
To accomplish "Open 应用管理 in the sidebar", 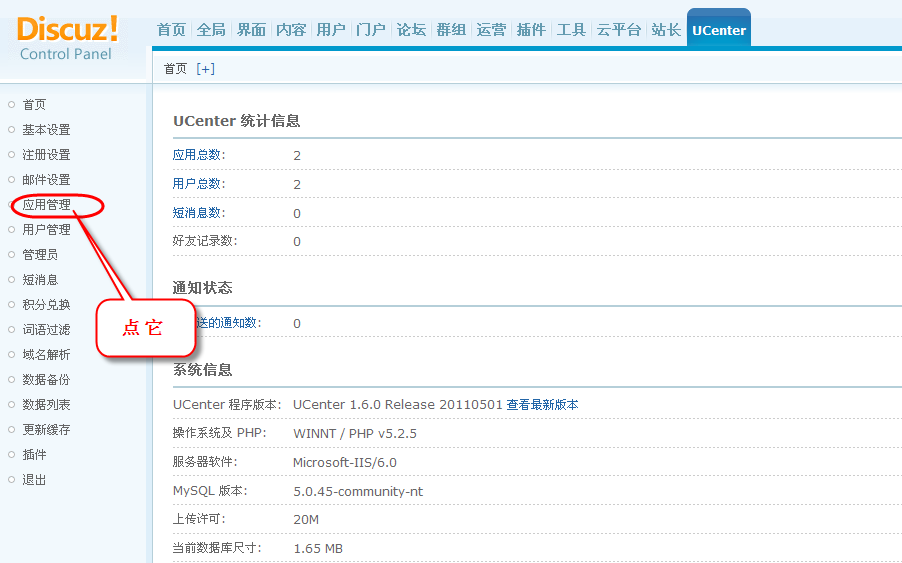I will [x=46, y=205].
